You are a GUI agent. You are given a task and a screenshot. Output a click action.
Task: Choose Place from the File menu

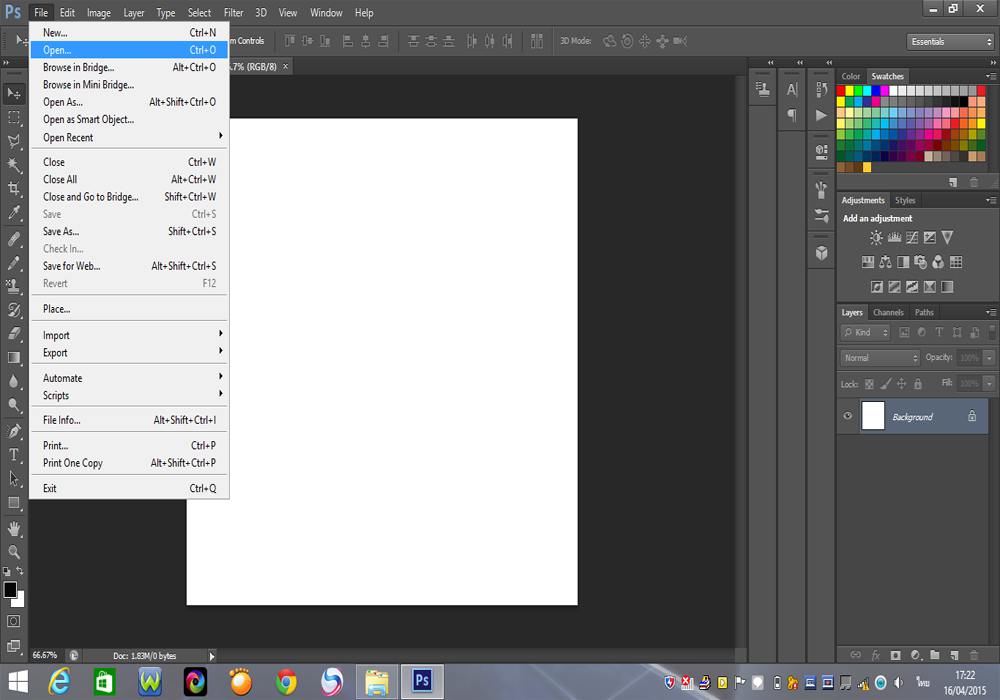tap(56, 309)
